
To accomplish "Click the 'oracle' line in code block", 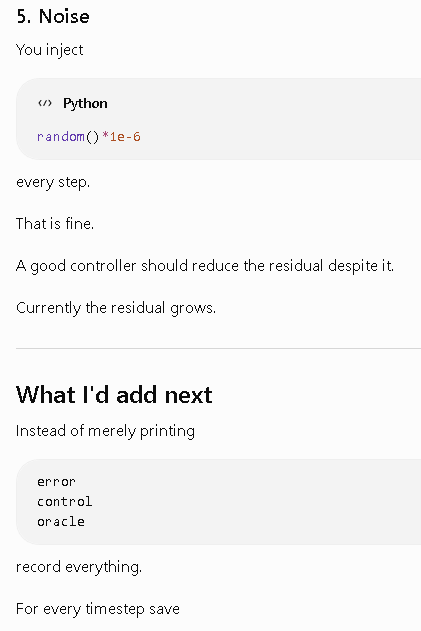I will click(61, 522).
